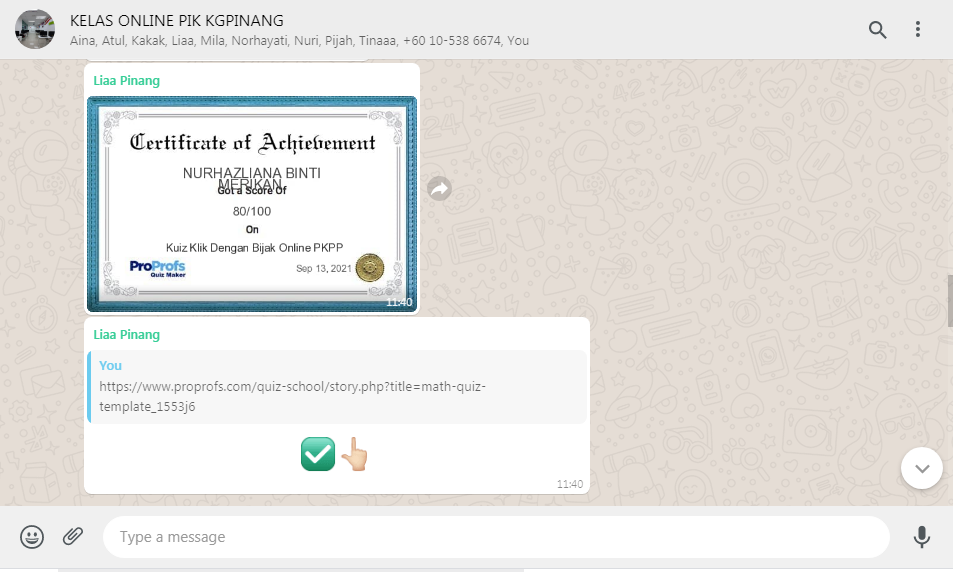The width and height of the screenshot is (953, 572).
Task: Click Liaa Pinang name above the certificate image
Action: click(126, 80)
